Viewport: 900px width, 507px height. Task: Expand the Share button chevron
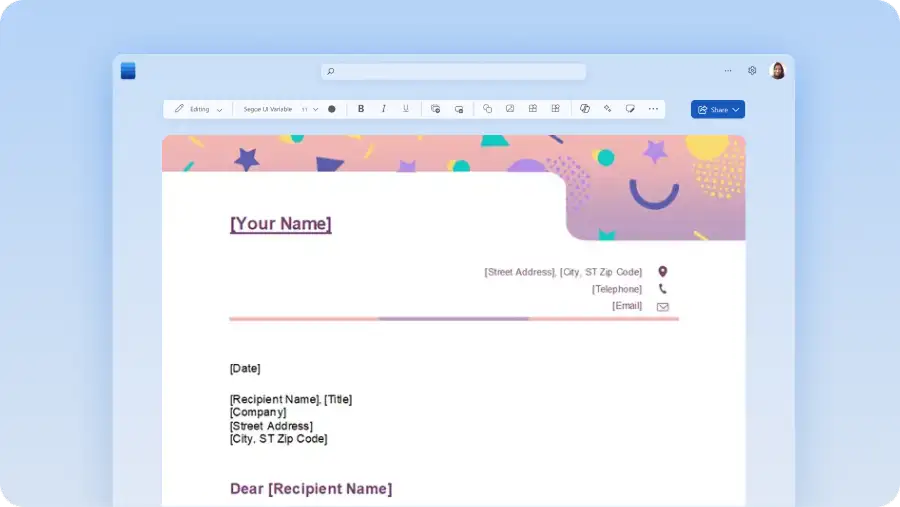(736, 110)
